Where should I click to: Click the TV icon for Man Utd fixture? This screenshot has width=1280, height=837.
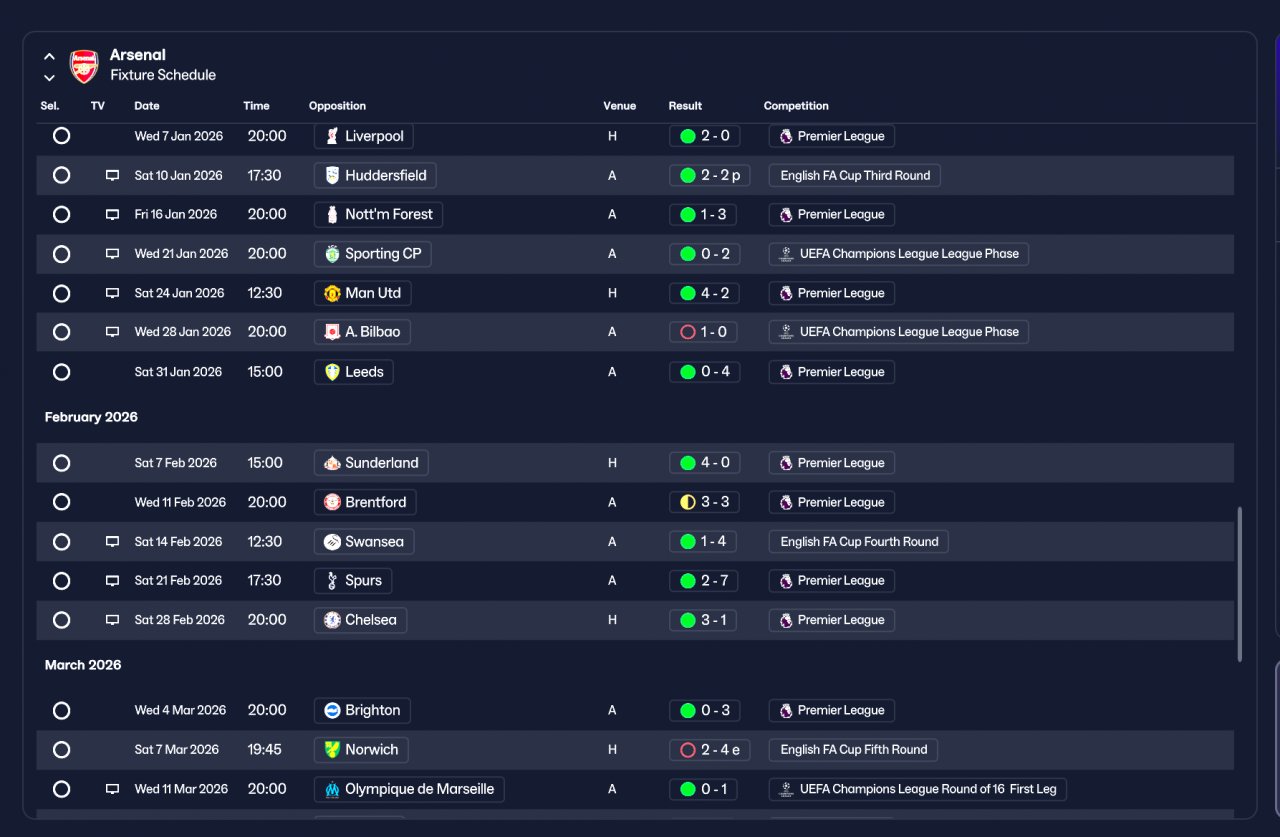[112, 293]
